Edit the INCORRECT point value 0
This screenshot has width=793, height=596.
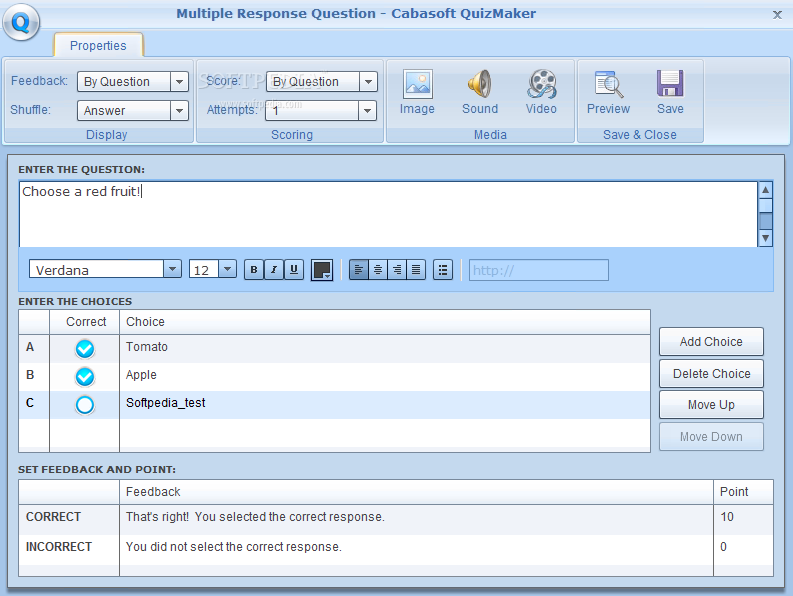[x=723, y=547]
